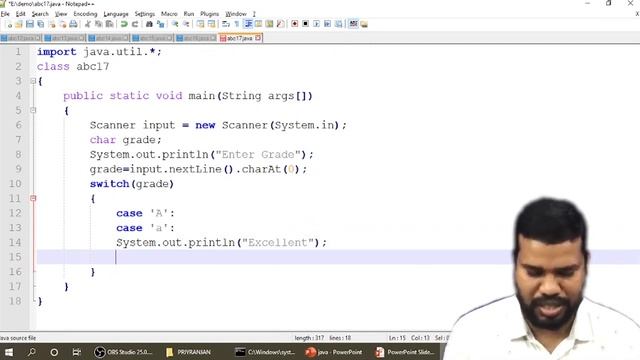Click the Save All toolbar icon

pos(41,24)
